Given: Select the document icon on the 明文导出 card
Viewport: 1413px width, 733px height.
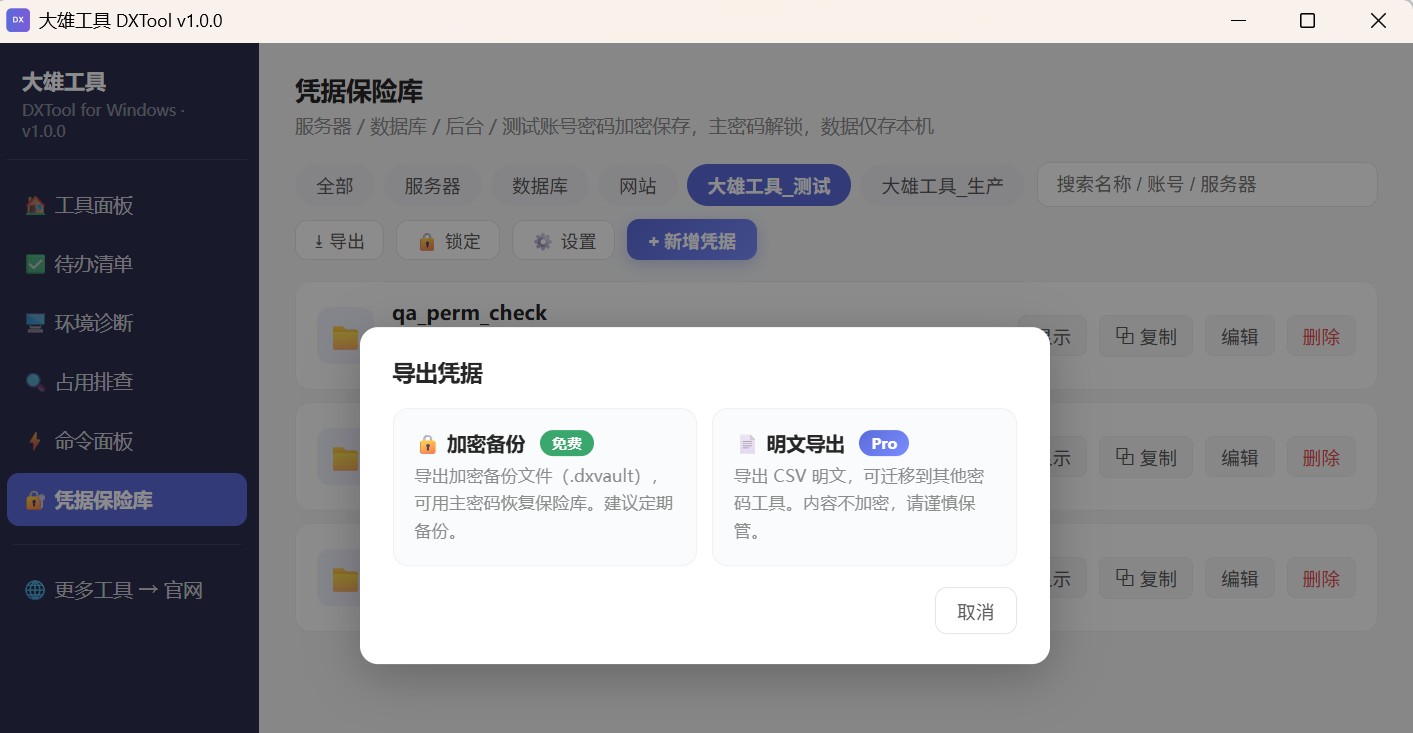Looking at the screenshot, I should [747, 444].
